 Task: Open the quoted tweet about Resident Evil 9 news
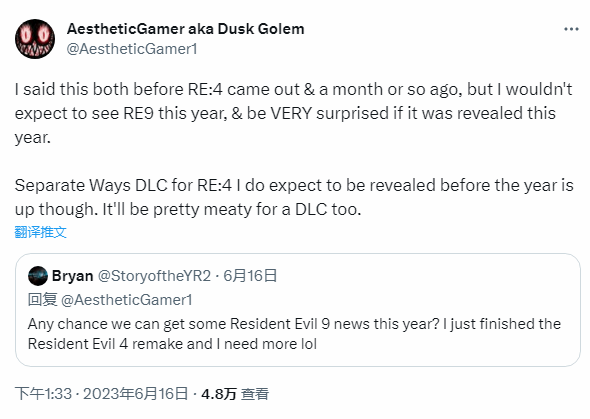click(x=298, y=310)
